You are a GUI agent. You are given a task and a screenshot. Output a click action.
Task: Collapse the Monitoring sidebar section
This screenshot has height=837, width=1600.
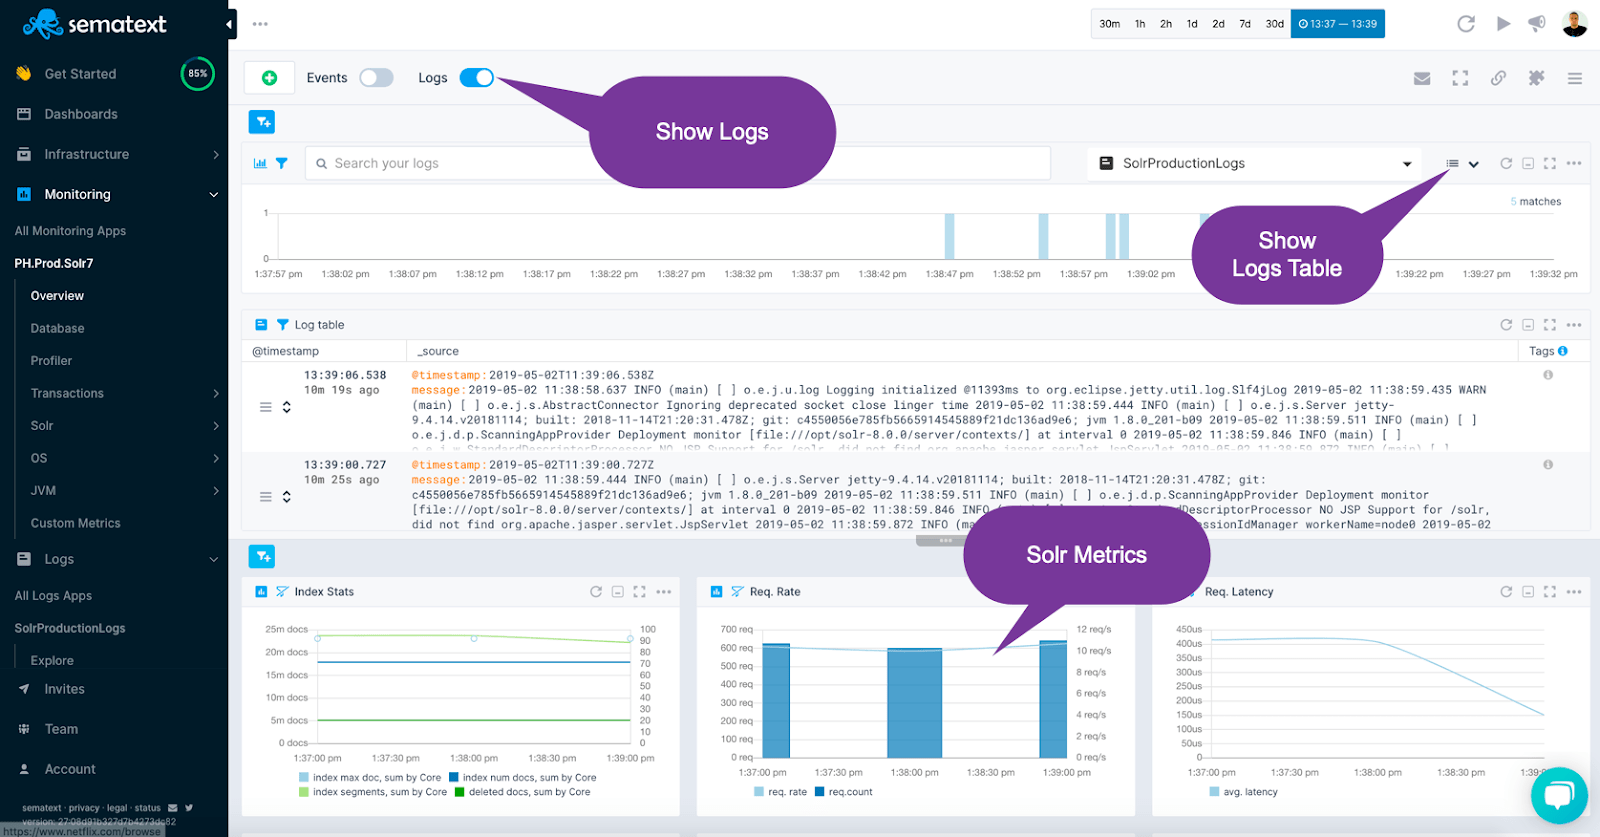coord(214,194)
